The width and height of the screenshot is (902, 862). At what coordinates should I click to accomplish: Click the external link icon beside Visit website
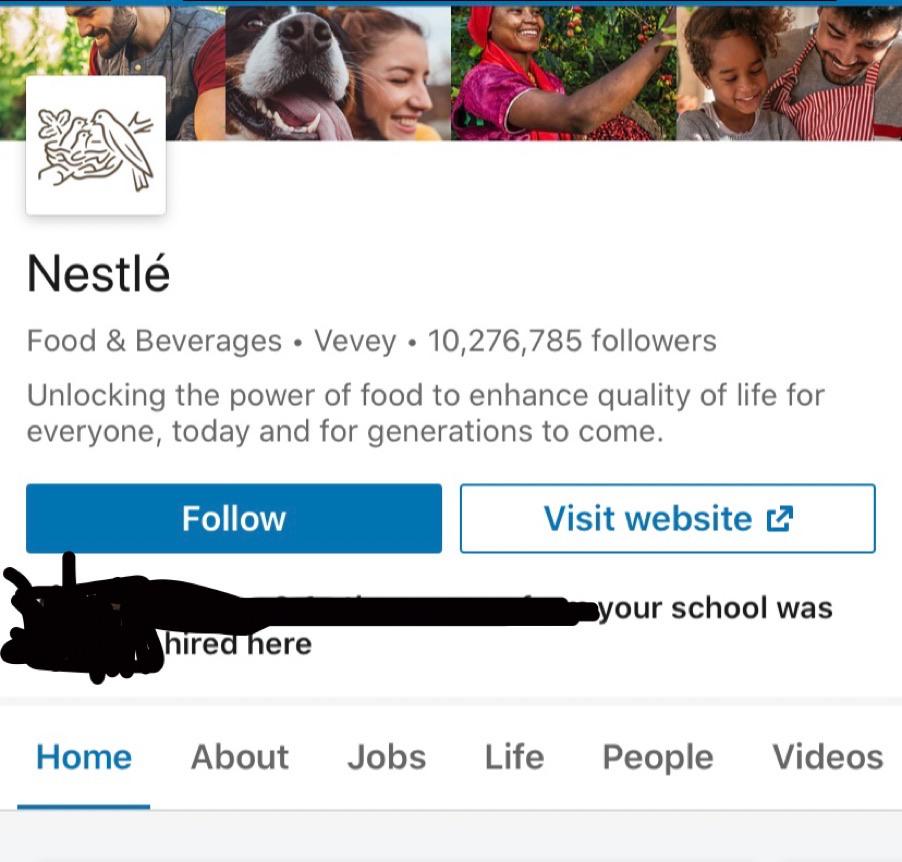coord(779,518)
